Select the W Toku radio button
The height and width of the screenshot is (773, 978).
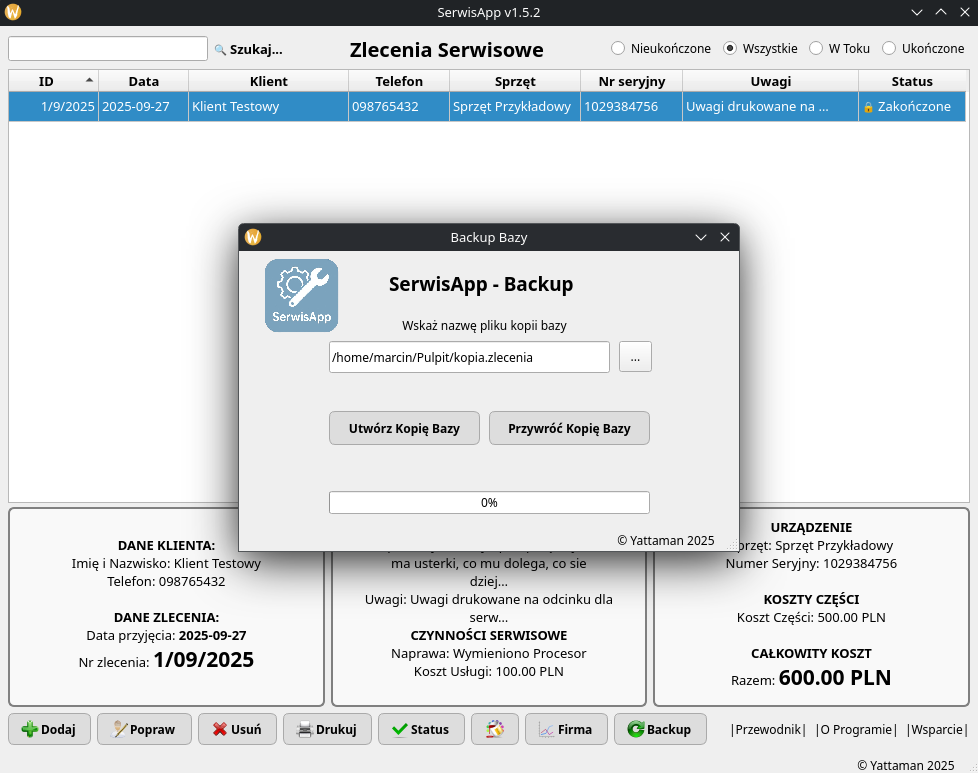tap(816, 48)
